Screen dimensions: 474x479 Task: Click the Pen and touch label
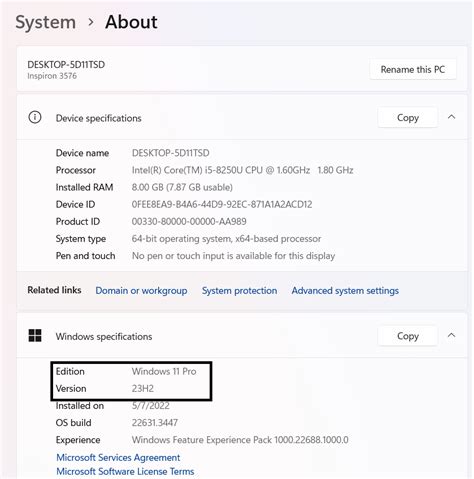(x=85, y=256)
